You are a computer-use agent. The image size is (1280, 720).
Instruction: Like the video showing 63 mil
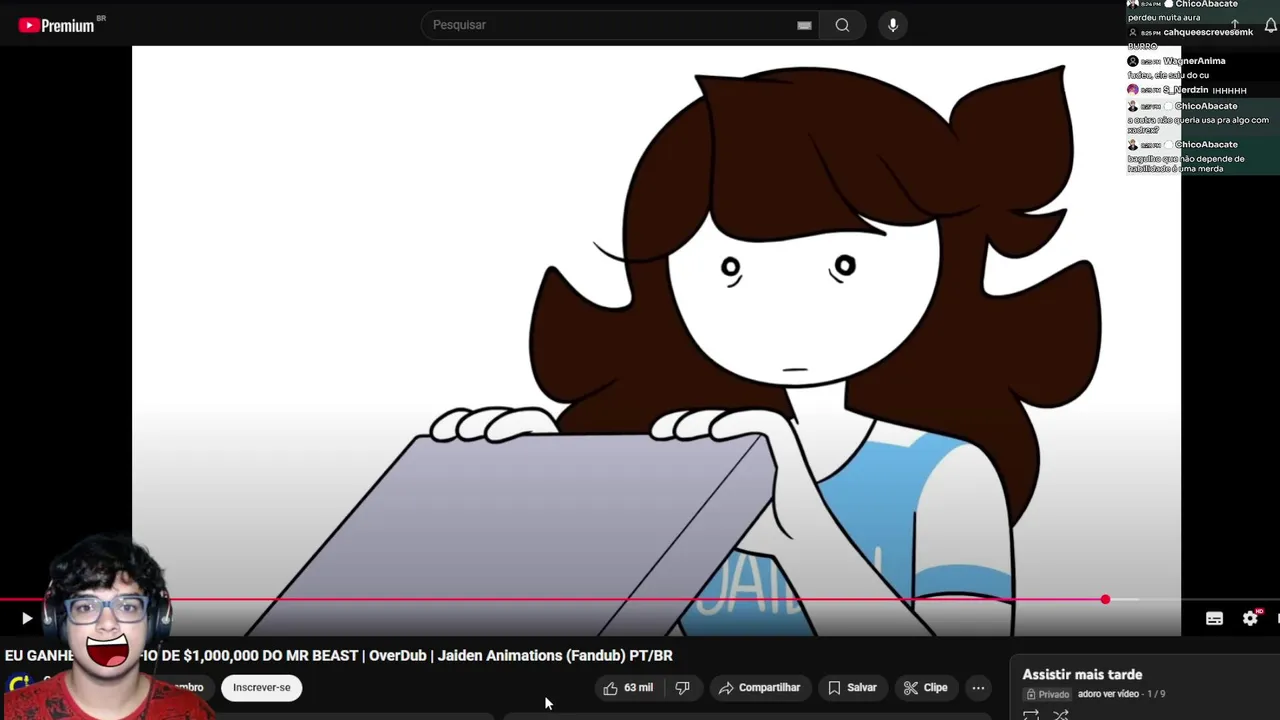[x=628, y=687]
